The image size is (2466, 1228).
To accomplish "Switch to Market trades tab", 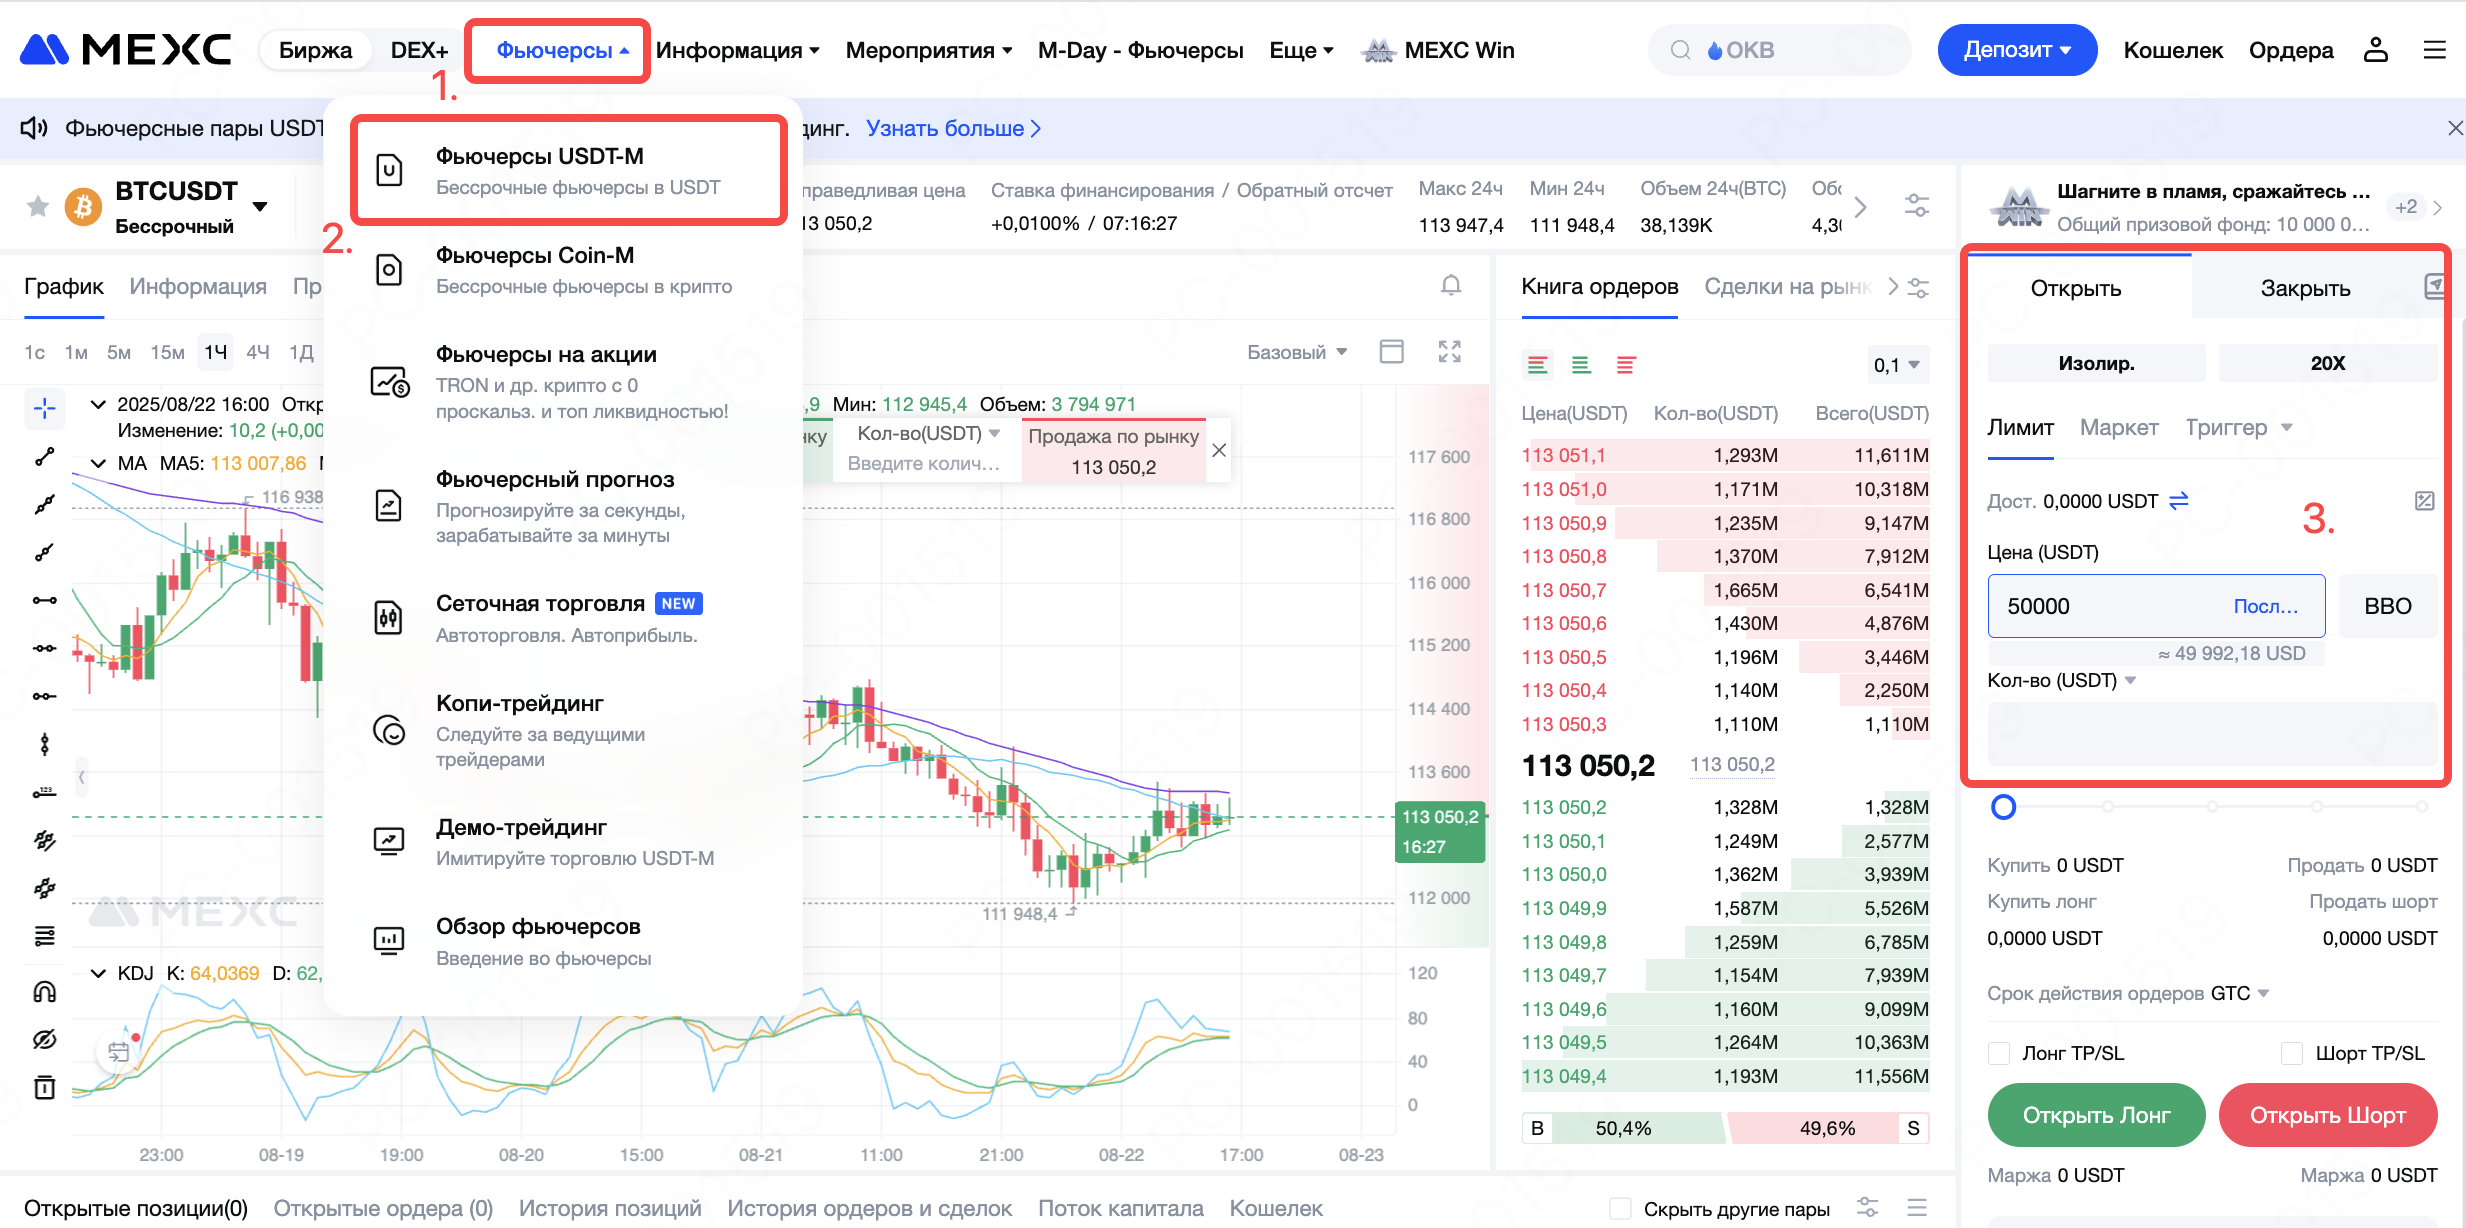I will tap(1787, 287).
